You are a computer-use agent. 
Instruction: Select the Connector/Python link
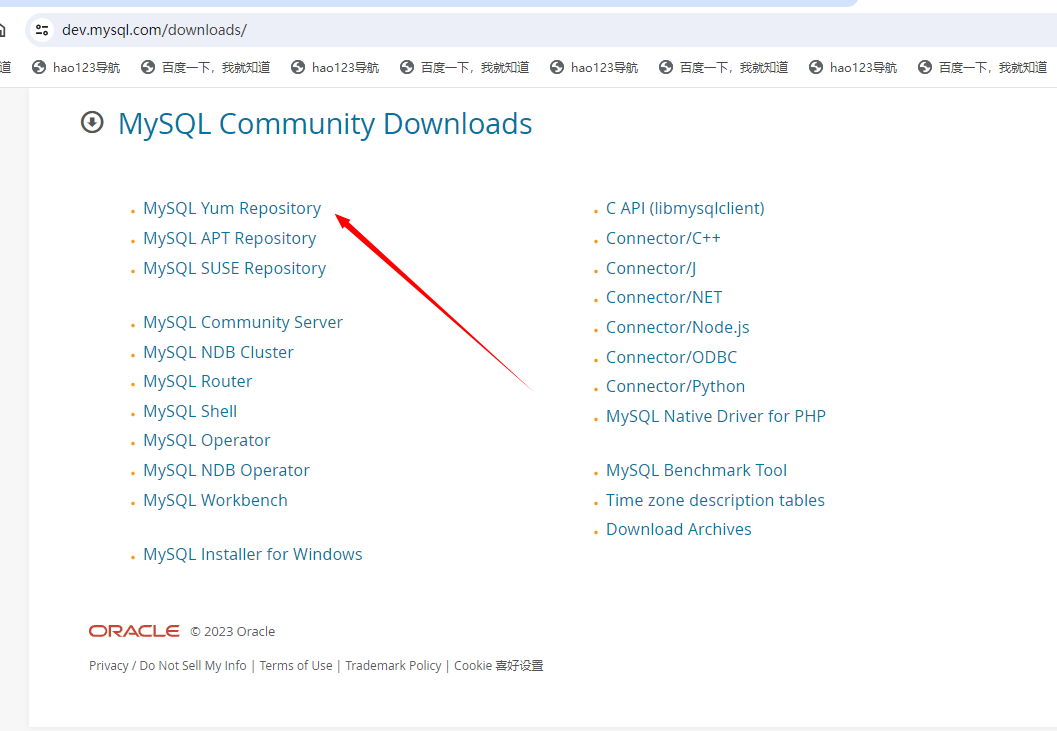(x=675, y=386)
